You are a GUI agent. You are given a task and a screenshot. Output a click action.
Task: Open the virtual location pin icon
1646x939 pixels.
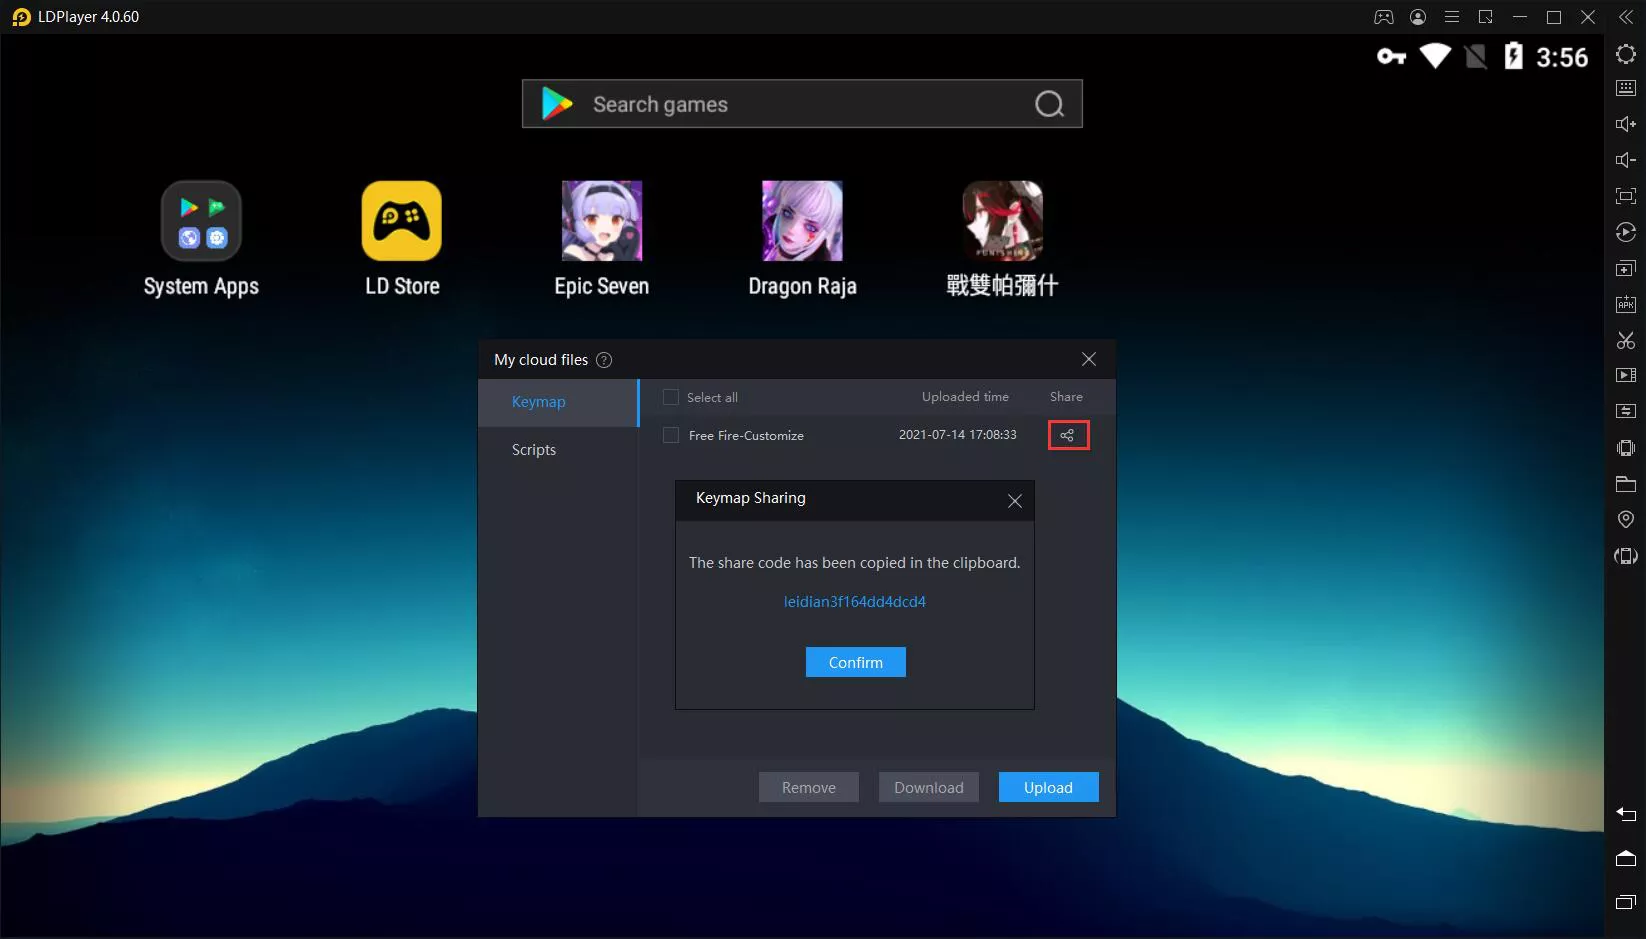[x=1626, y=519]
